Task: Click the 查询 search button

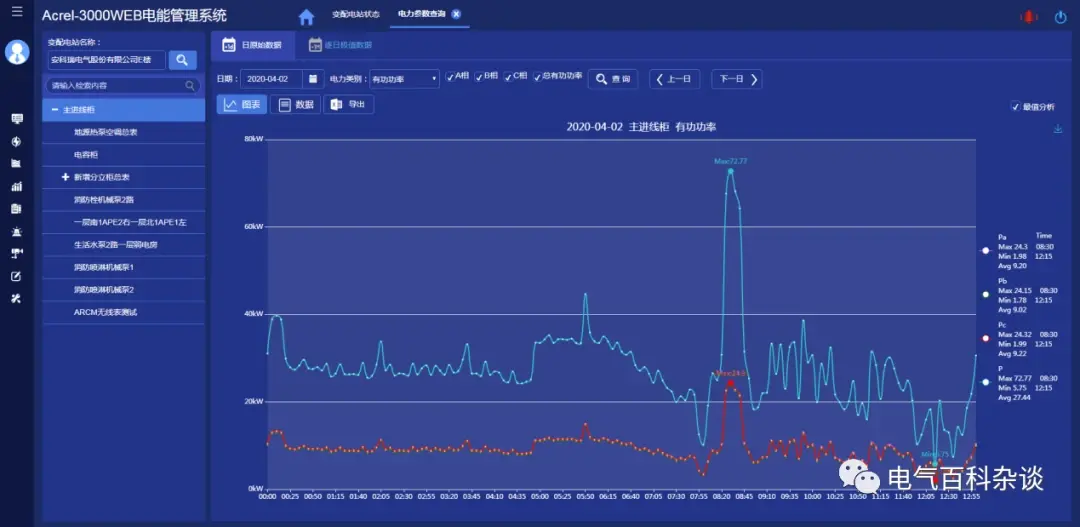Action: [x=612, y=79]
